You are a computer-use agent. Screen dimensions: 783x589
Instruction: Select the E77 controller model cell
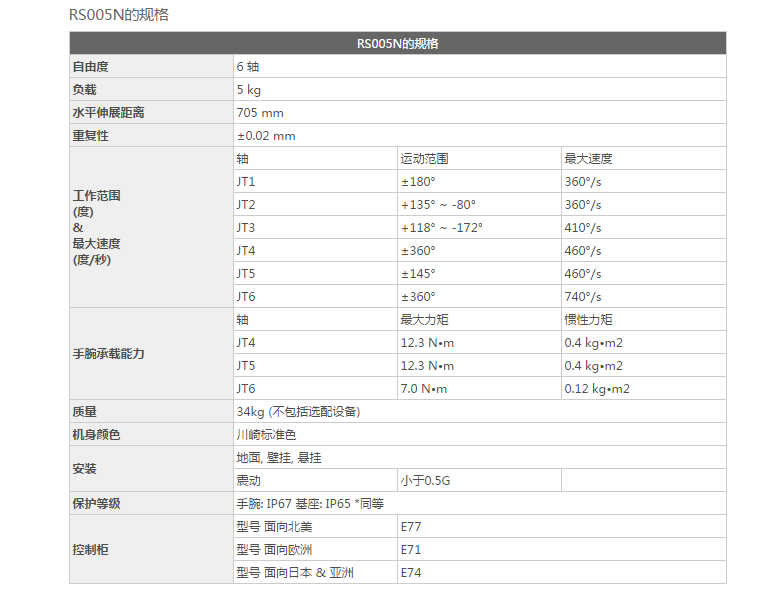click(x=411, y=527)
